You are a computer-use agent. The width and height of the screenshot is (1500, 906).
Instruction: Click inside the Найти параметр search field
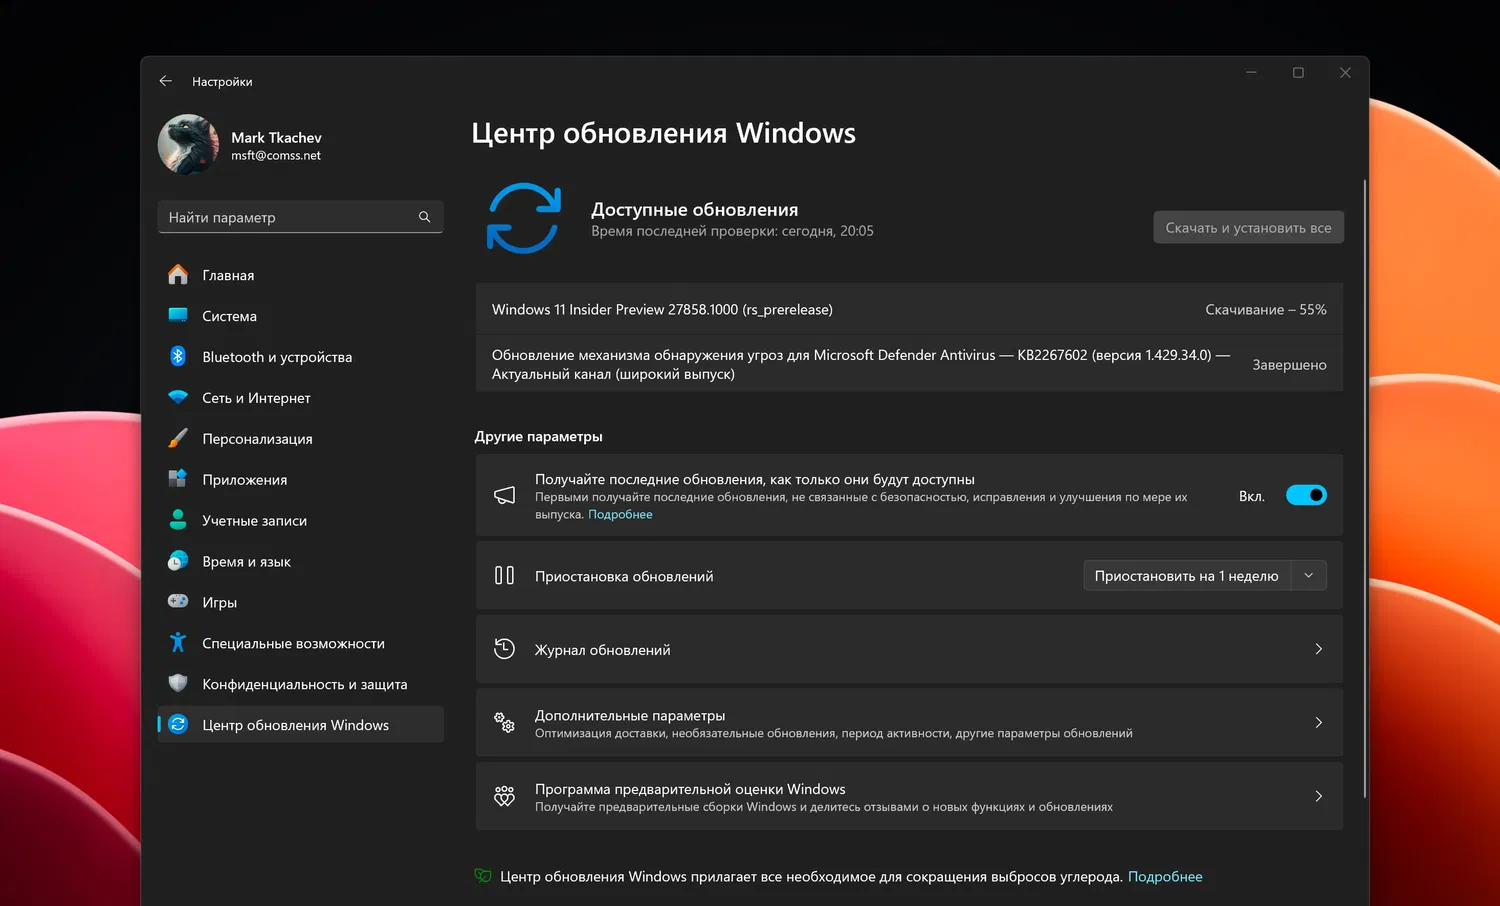tap(280, 217)
